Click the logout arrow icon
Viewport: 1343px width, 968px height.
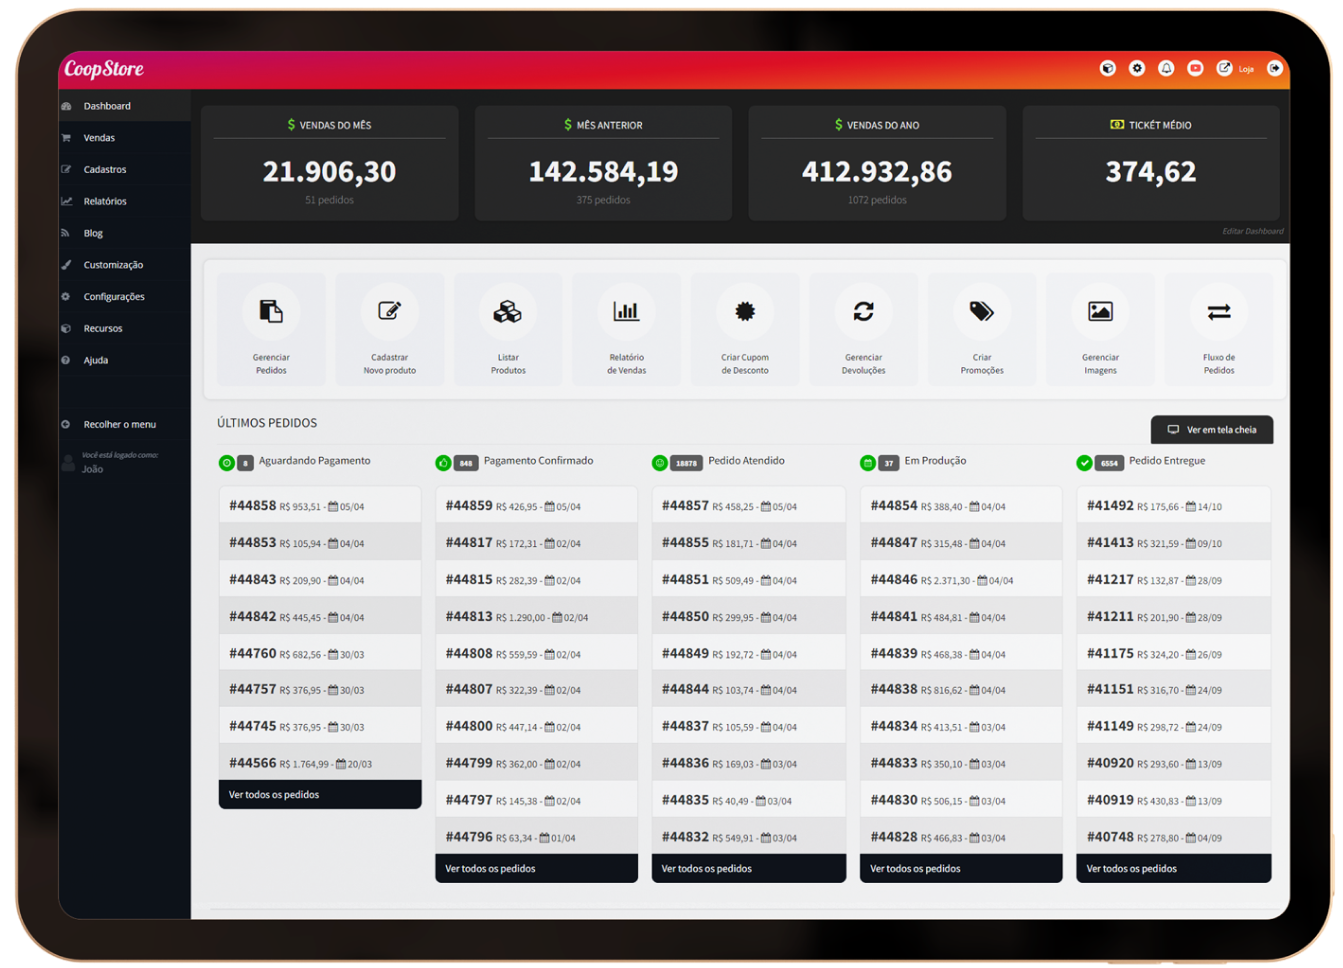click(1274, 68)
